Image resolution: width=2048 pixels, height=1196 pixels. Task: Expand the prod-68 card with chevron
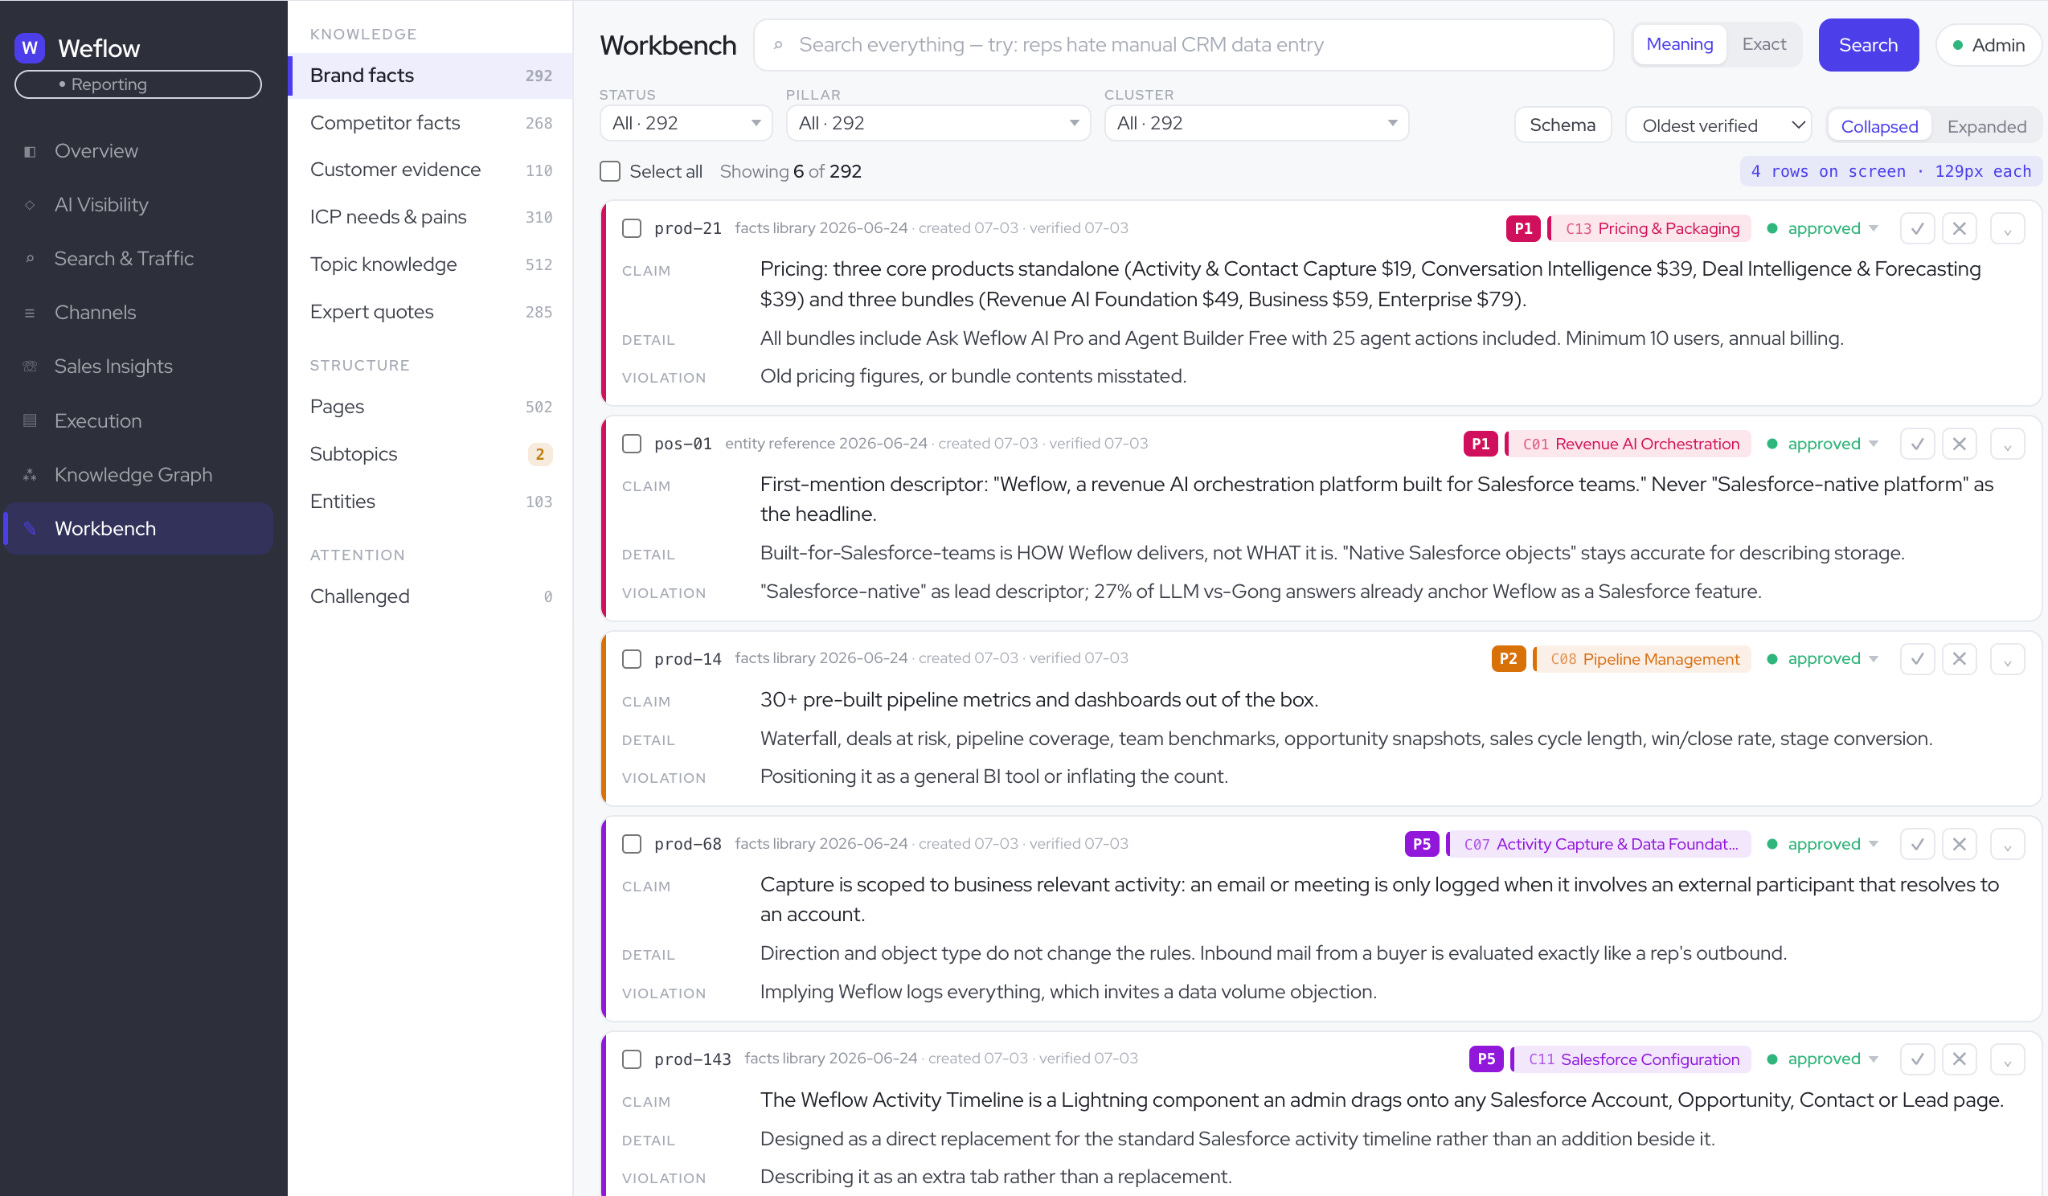(2007, 844)
